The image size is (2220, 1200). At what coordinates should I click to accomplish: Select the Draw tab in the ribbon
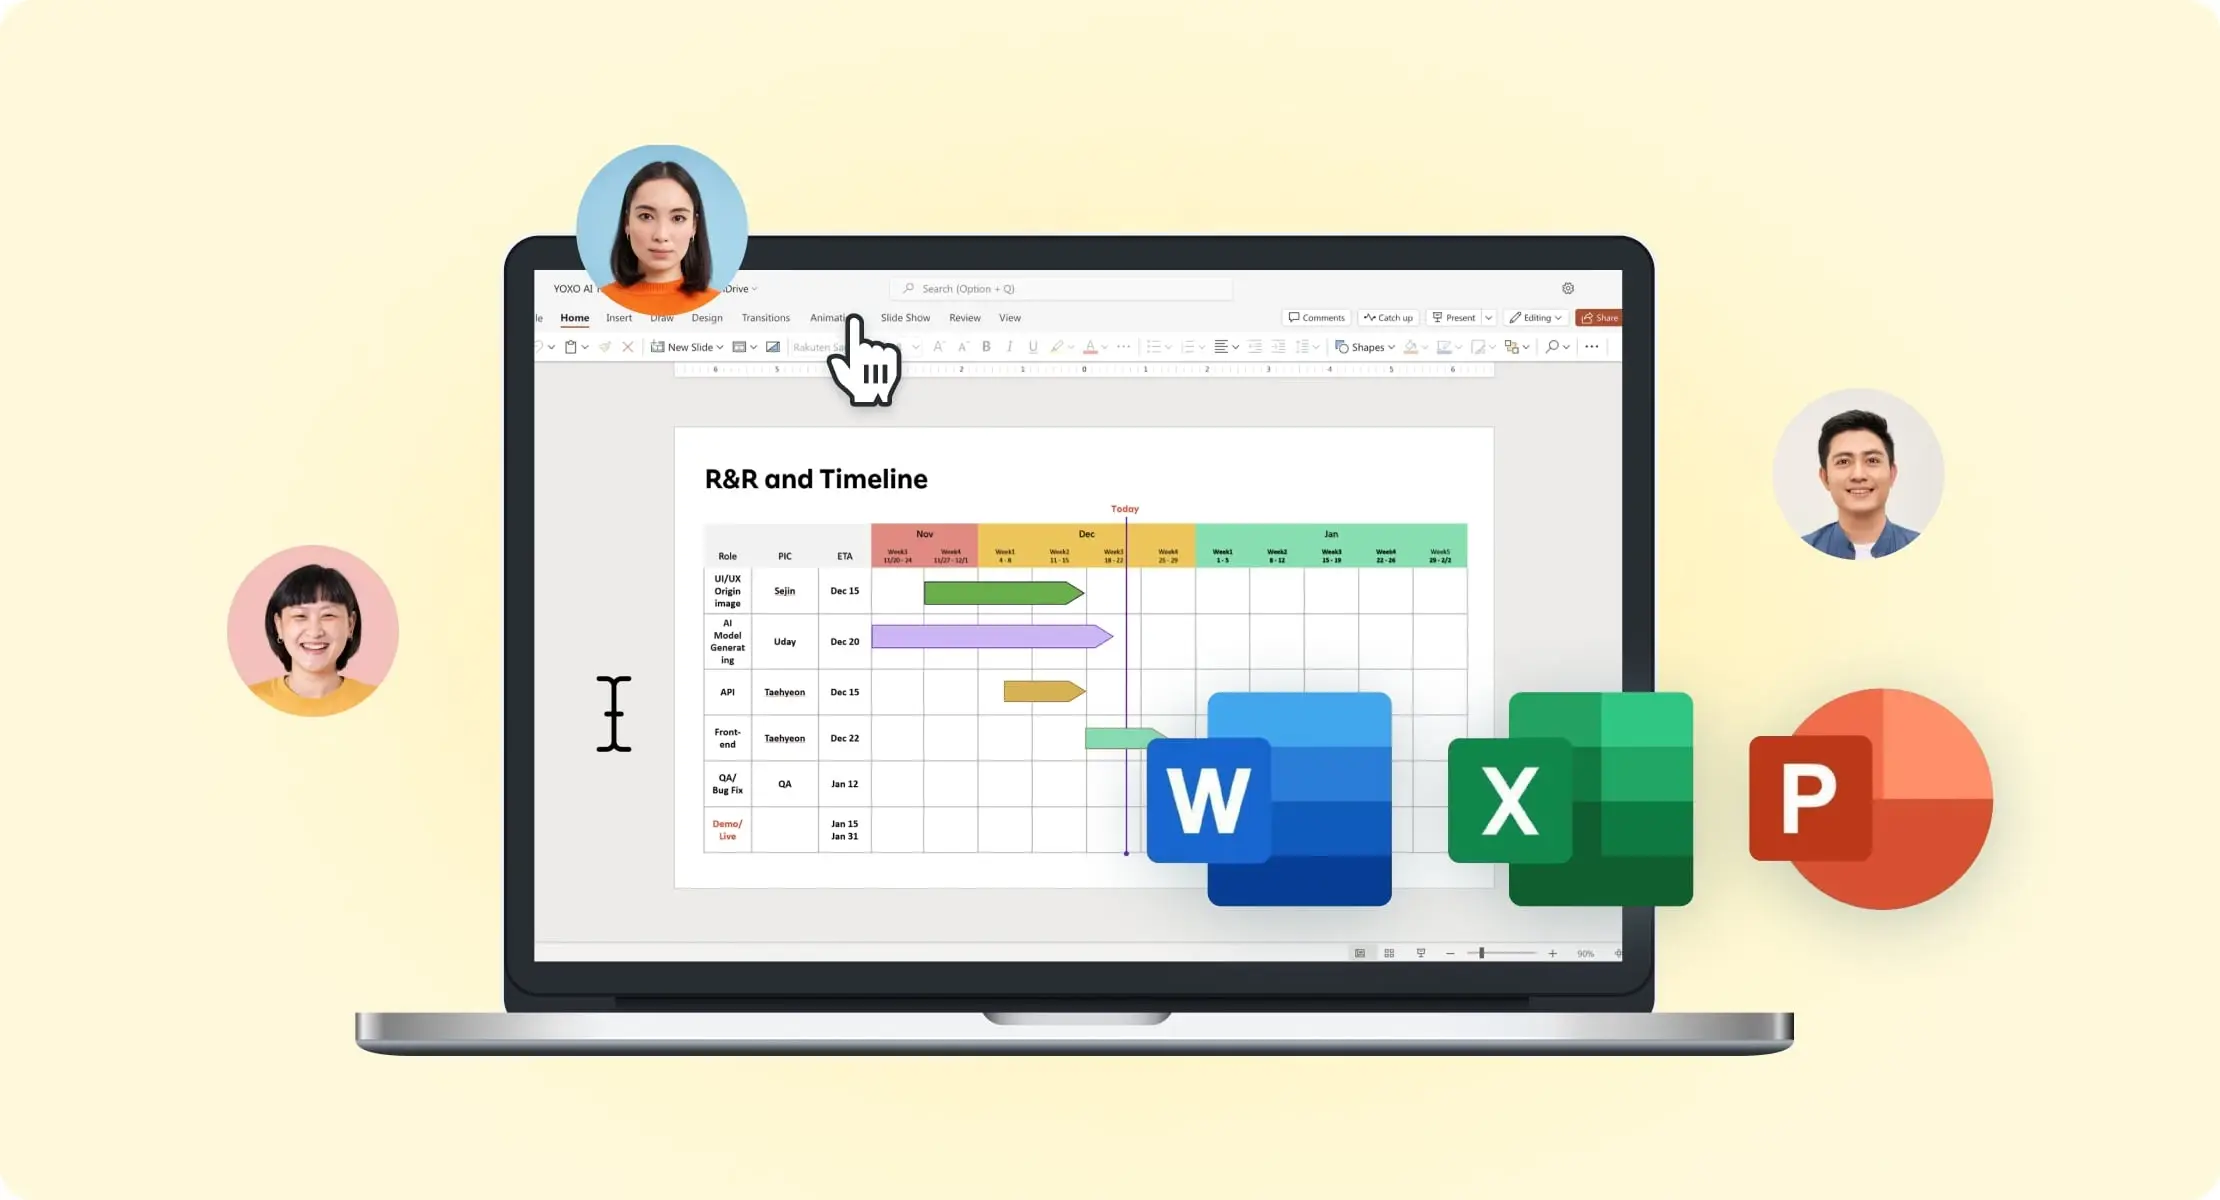(660, 316)
